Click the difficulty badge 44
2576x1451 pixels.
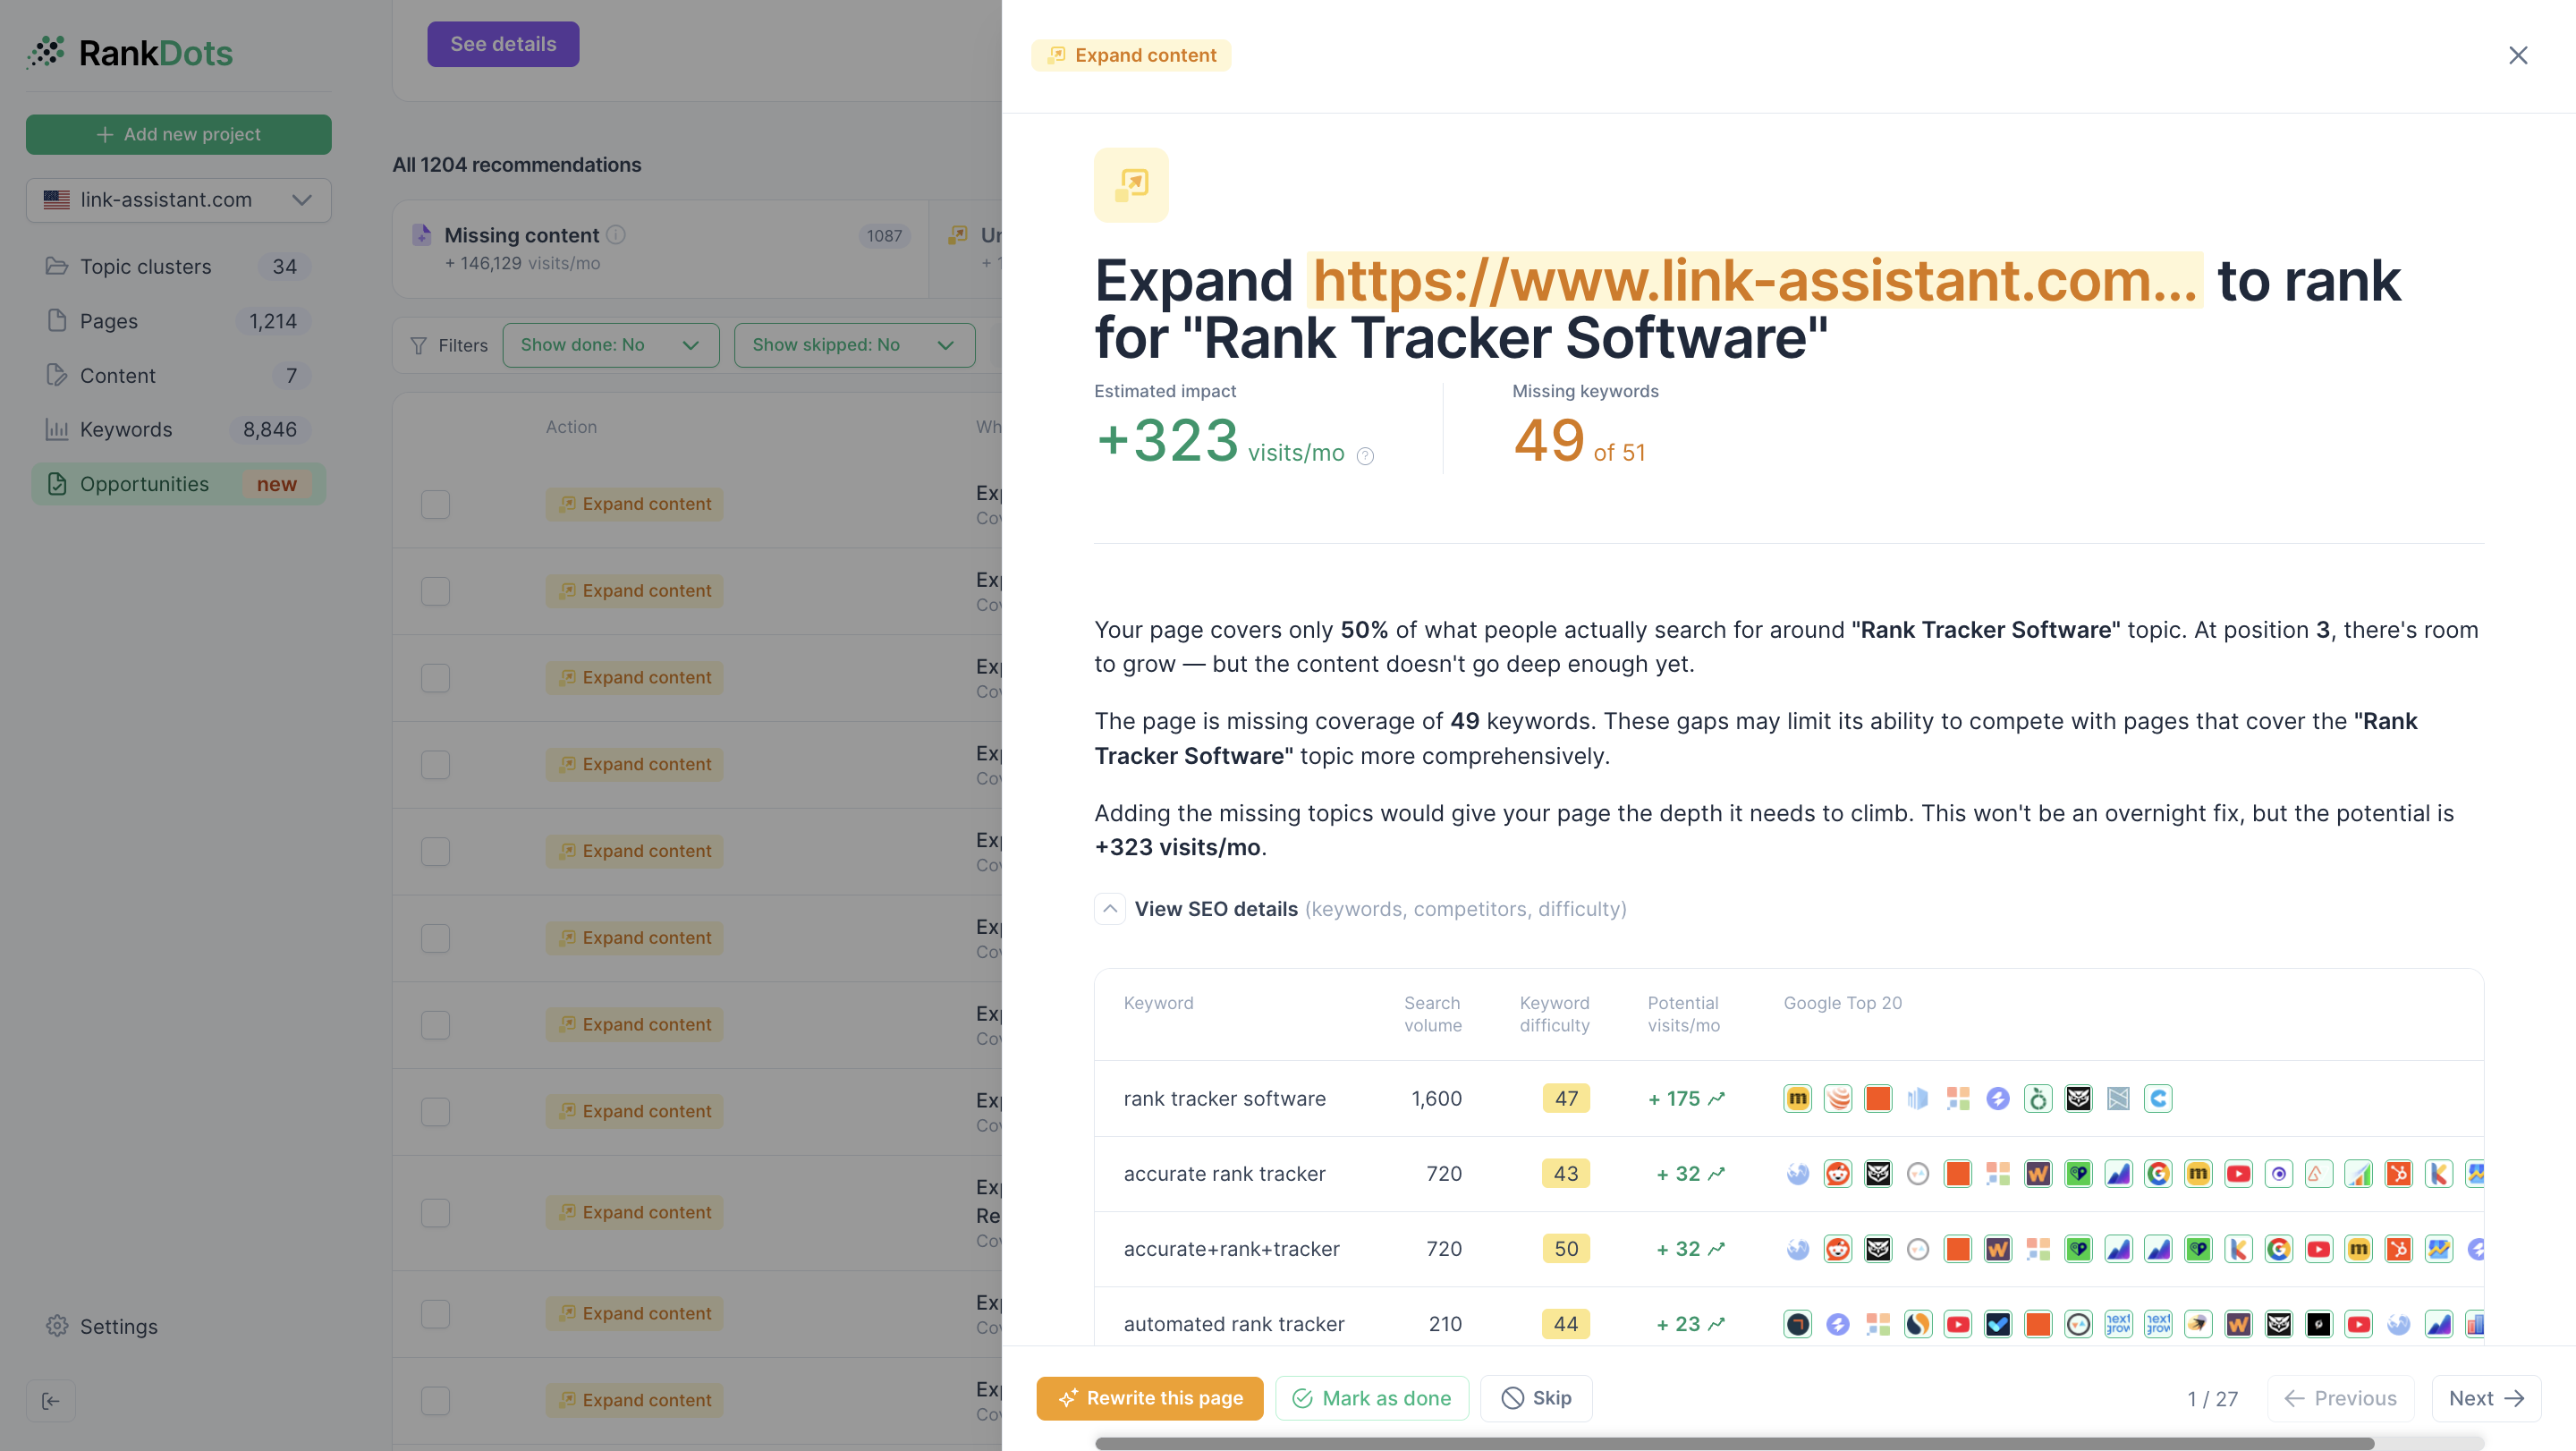[1566, 1324]
